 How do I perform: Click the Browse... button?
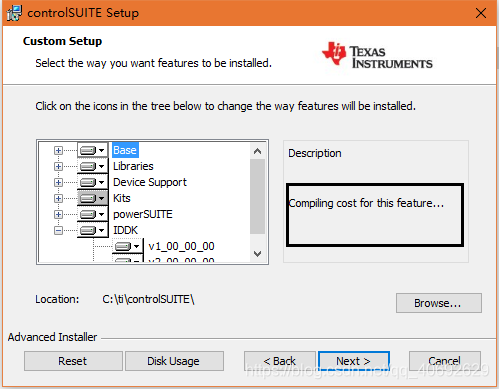pyautogui.click(x=439, y=303)
